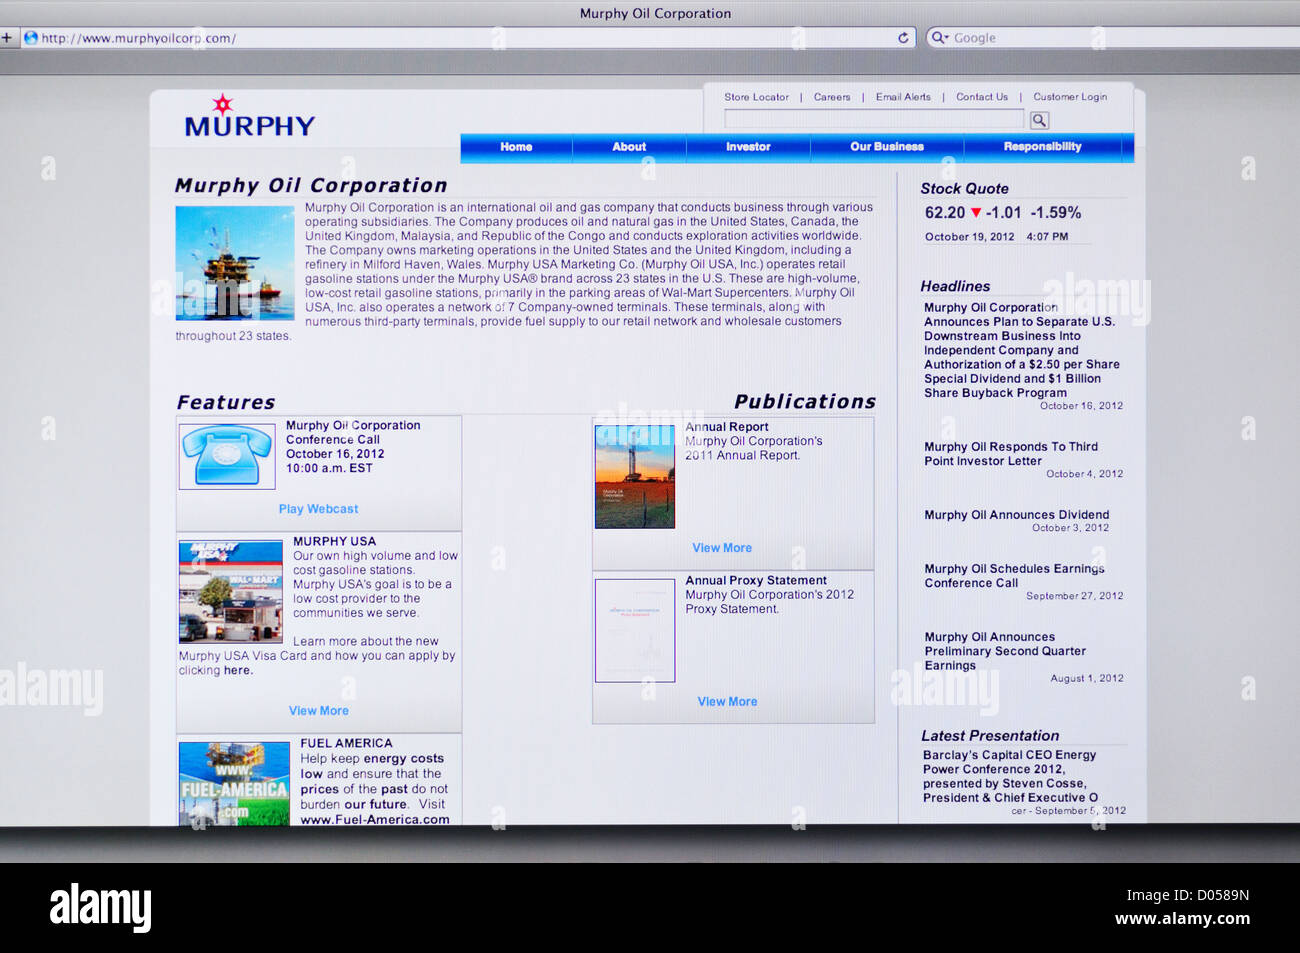Image resolution: width=1300 pixels, height=953 pixels.
Task: Open Barclay's Capital CEO Energy presentation link
Action: (1010, 776)
